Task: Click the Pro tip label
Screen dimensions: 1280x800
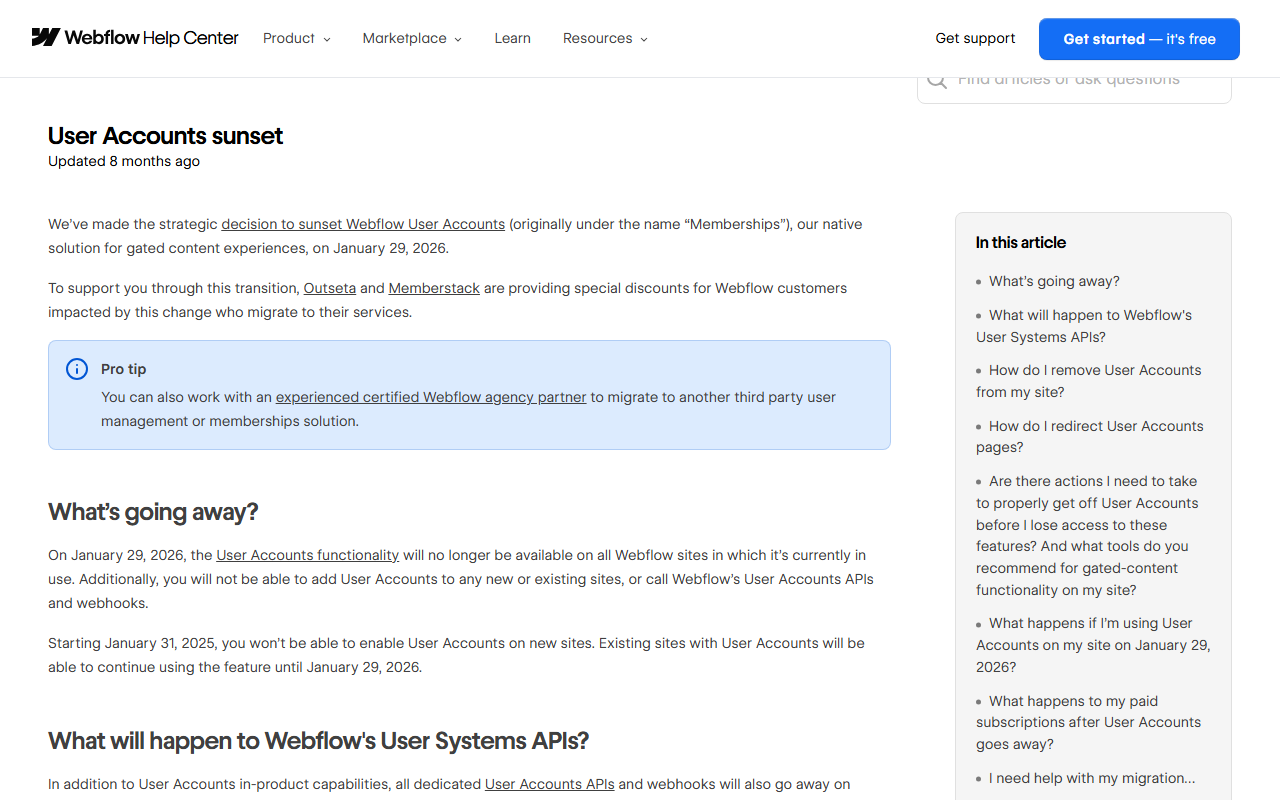Action: tap(124, 369)
